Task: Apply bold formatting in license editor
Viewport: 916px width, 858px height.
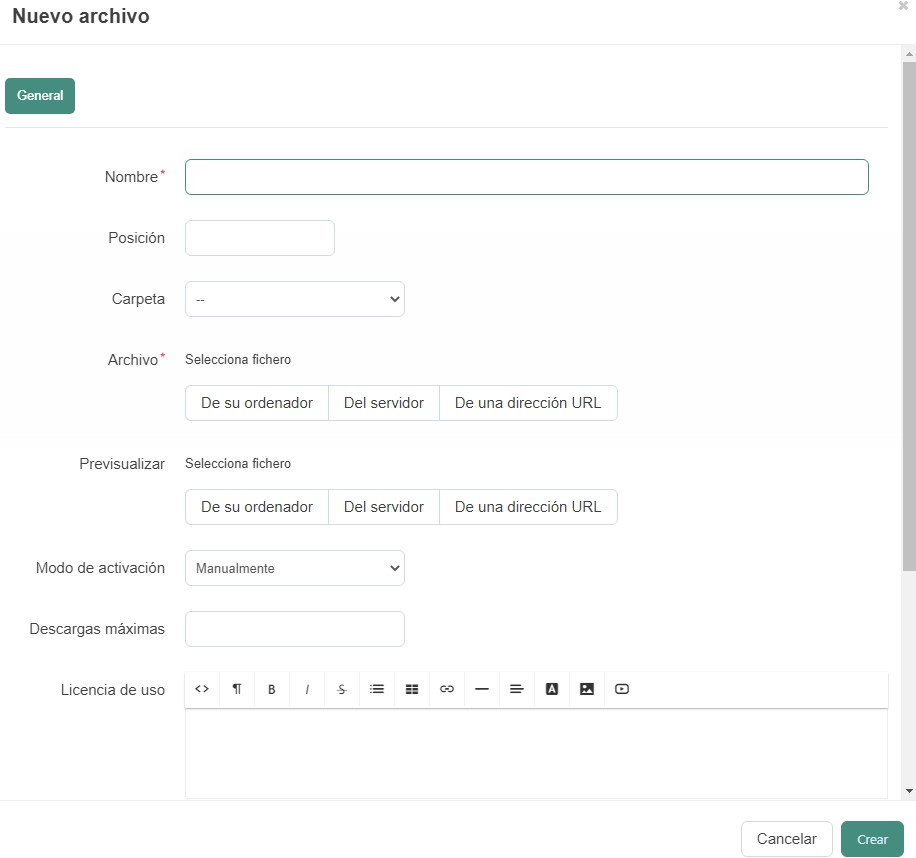Action: pos(272,689)
